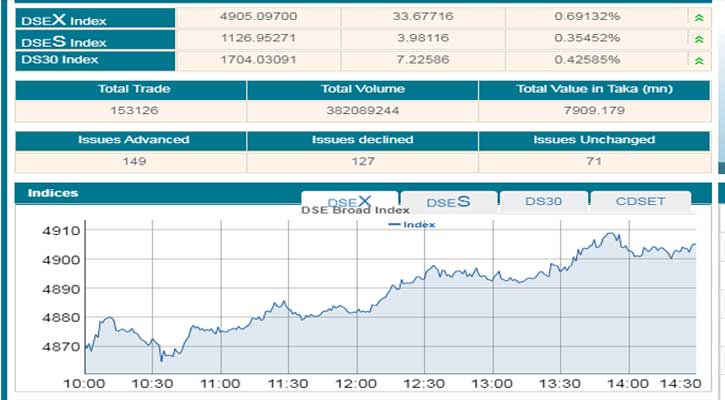Click the green up arrow in DSEX row
The height and width of the screenshot is (400, 725).
click(698, 18)
